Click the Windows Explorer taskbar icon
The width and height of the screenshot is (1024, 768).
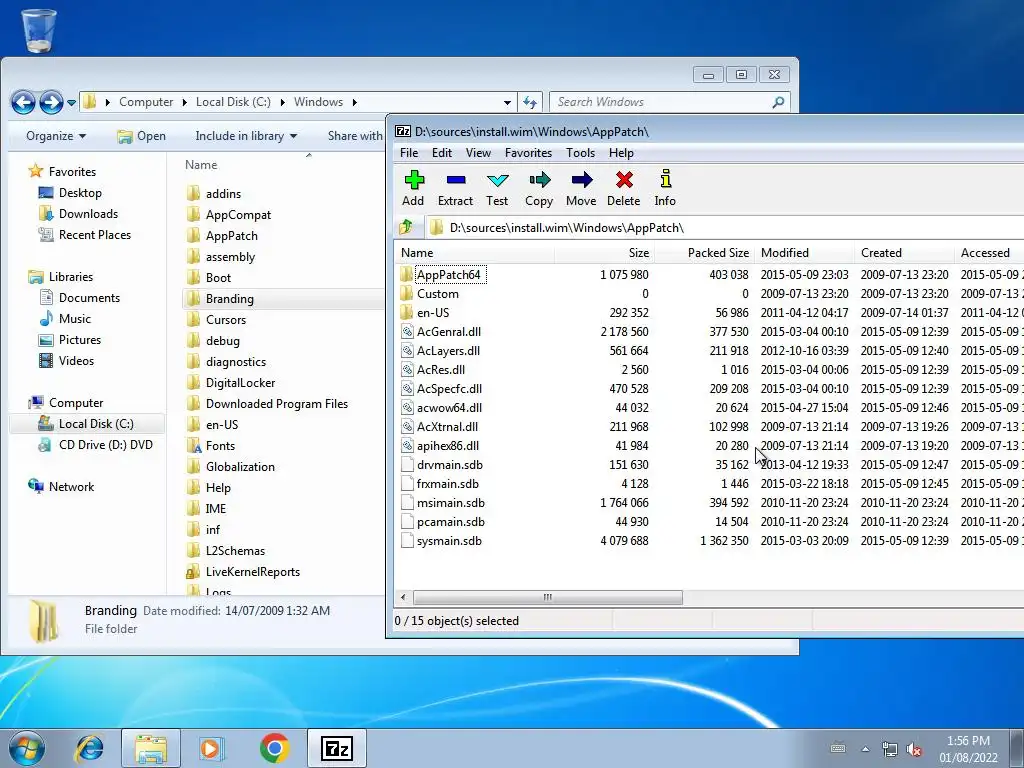coord(151,748)
